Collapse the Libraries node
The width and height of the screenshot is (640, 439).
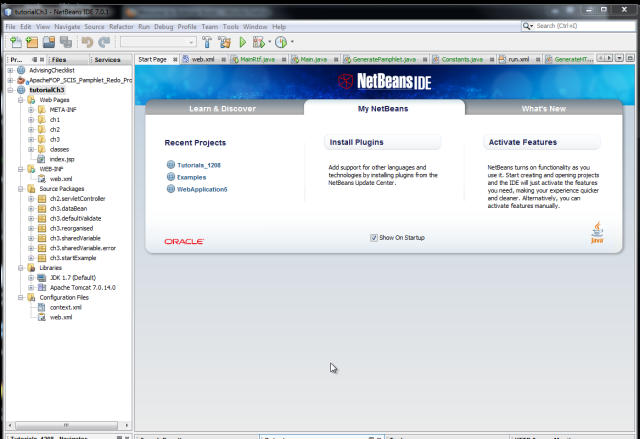click(21, 268)
